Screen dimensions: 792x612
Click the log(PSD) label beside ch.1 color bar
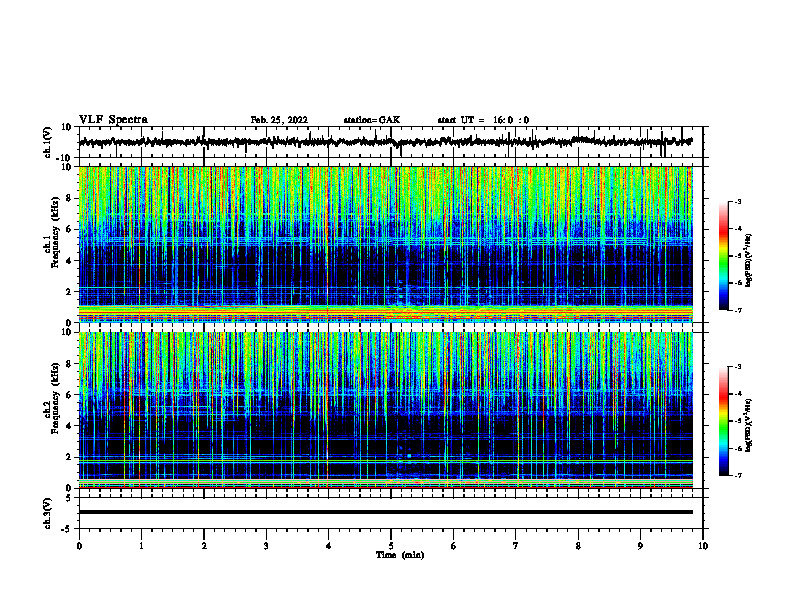[x=749, y=261]
